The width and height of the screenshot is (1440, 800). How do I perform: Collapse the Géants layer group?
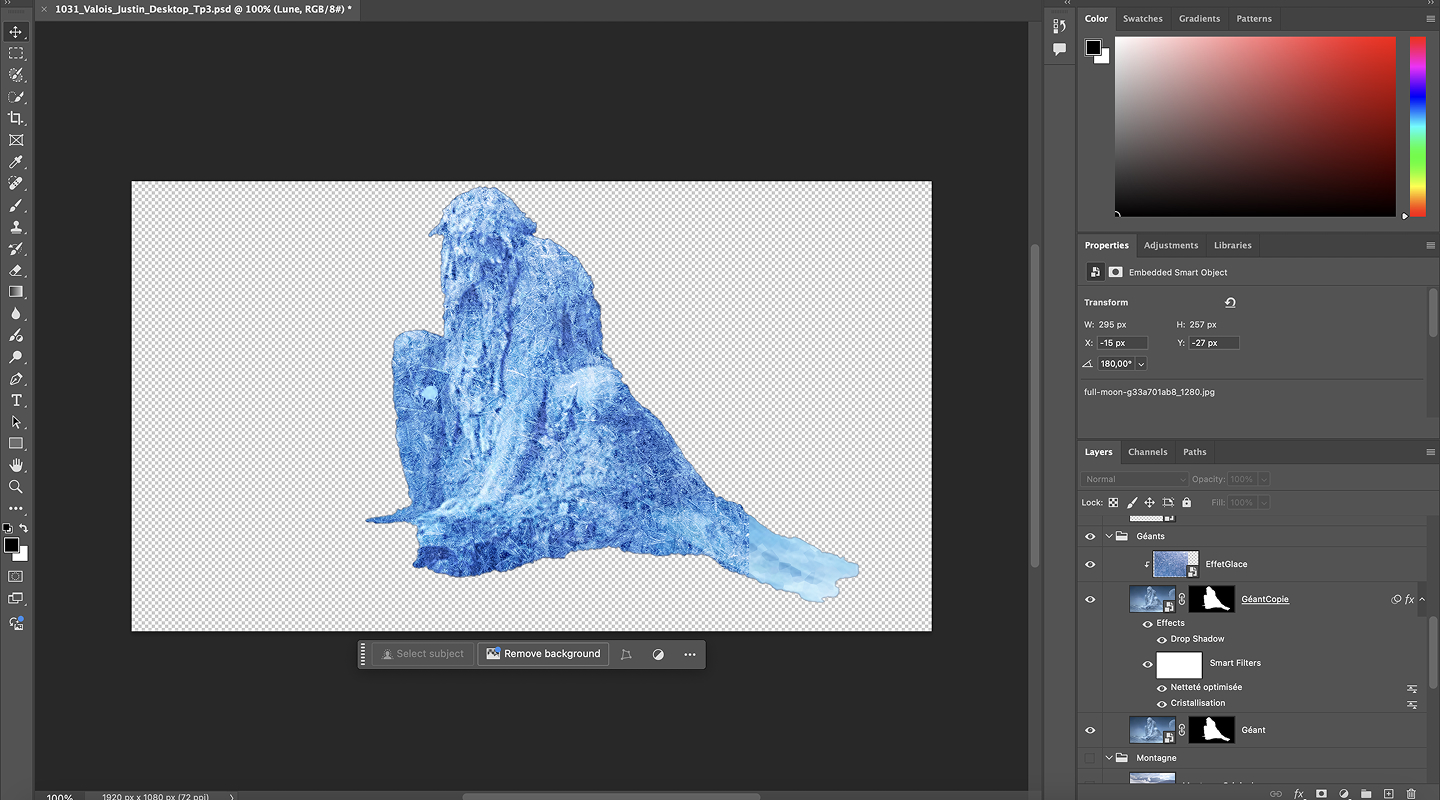1109,536
